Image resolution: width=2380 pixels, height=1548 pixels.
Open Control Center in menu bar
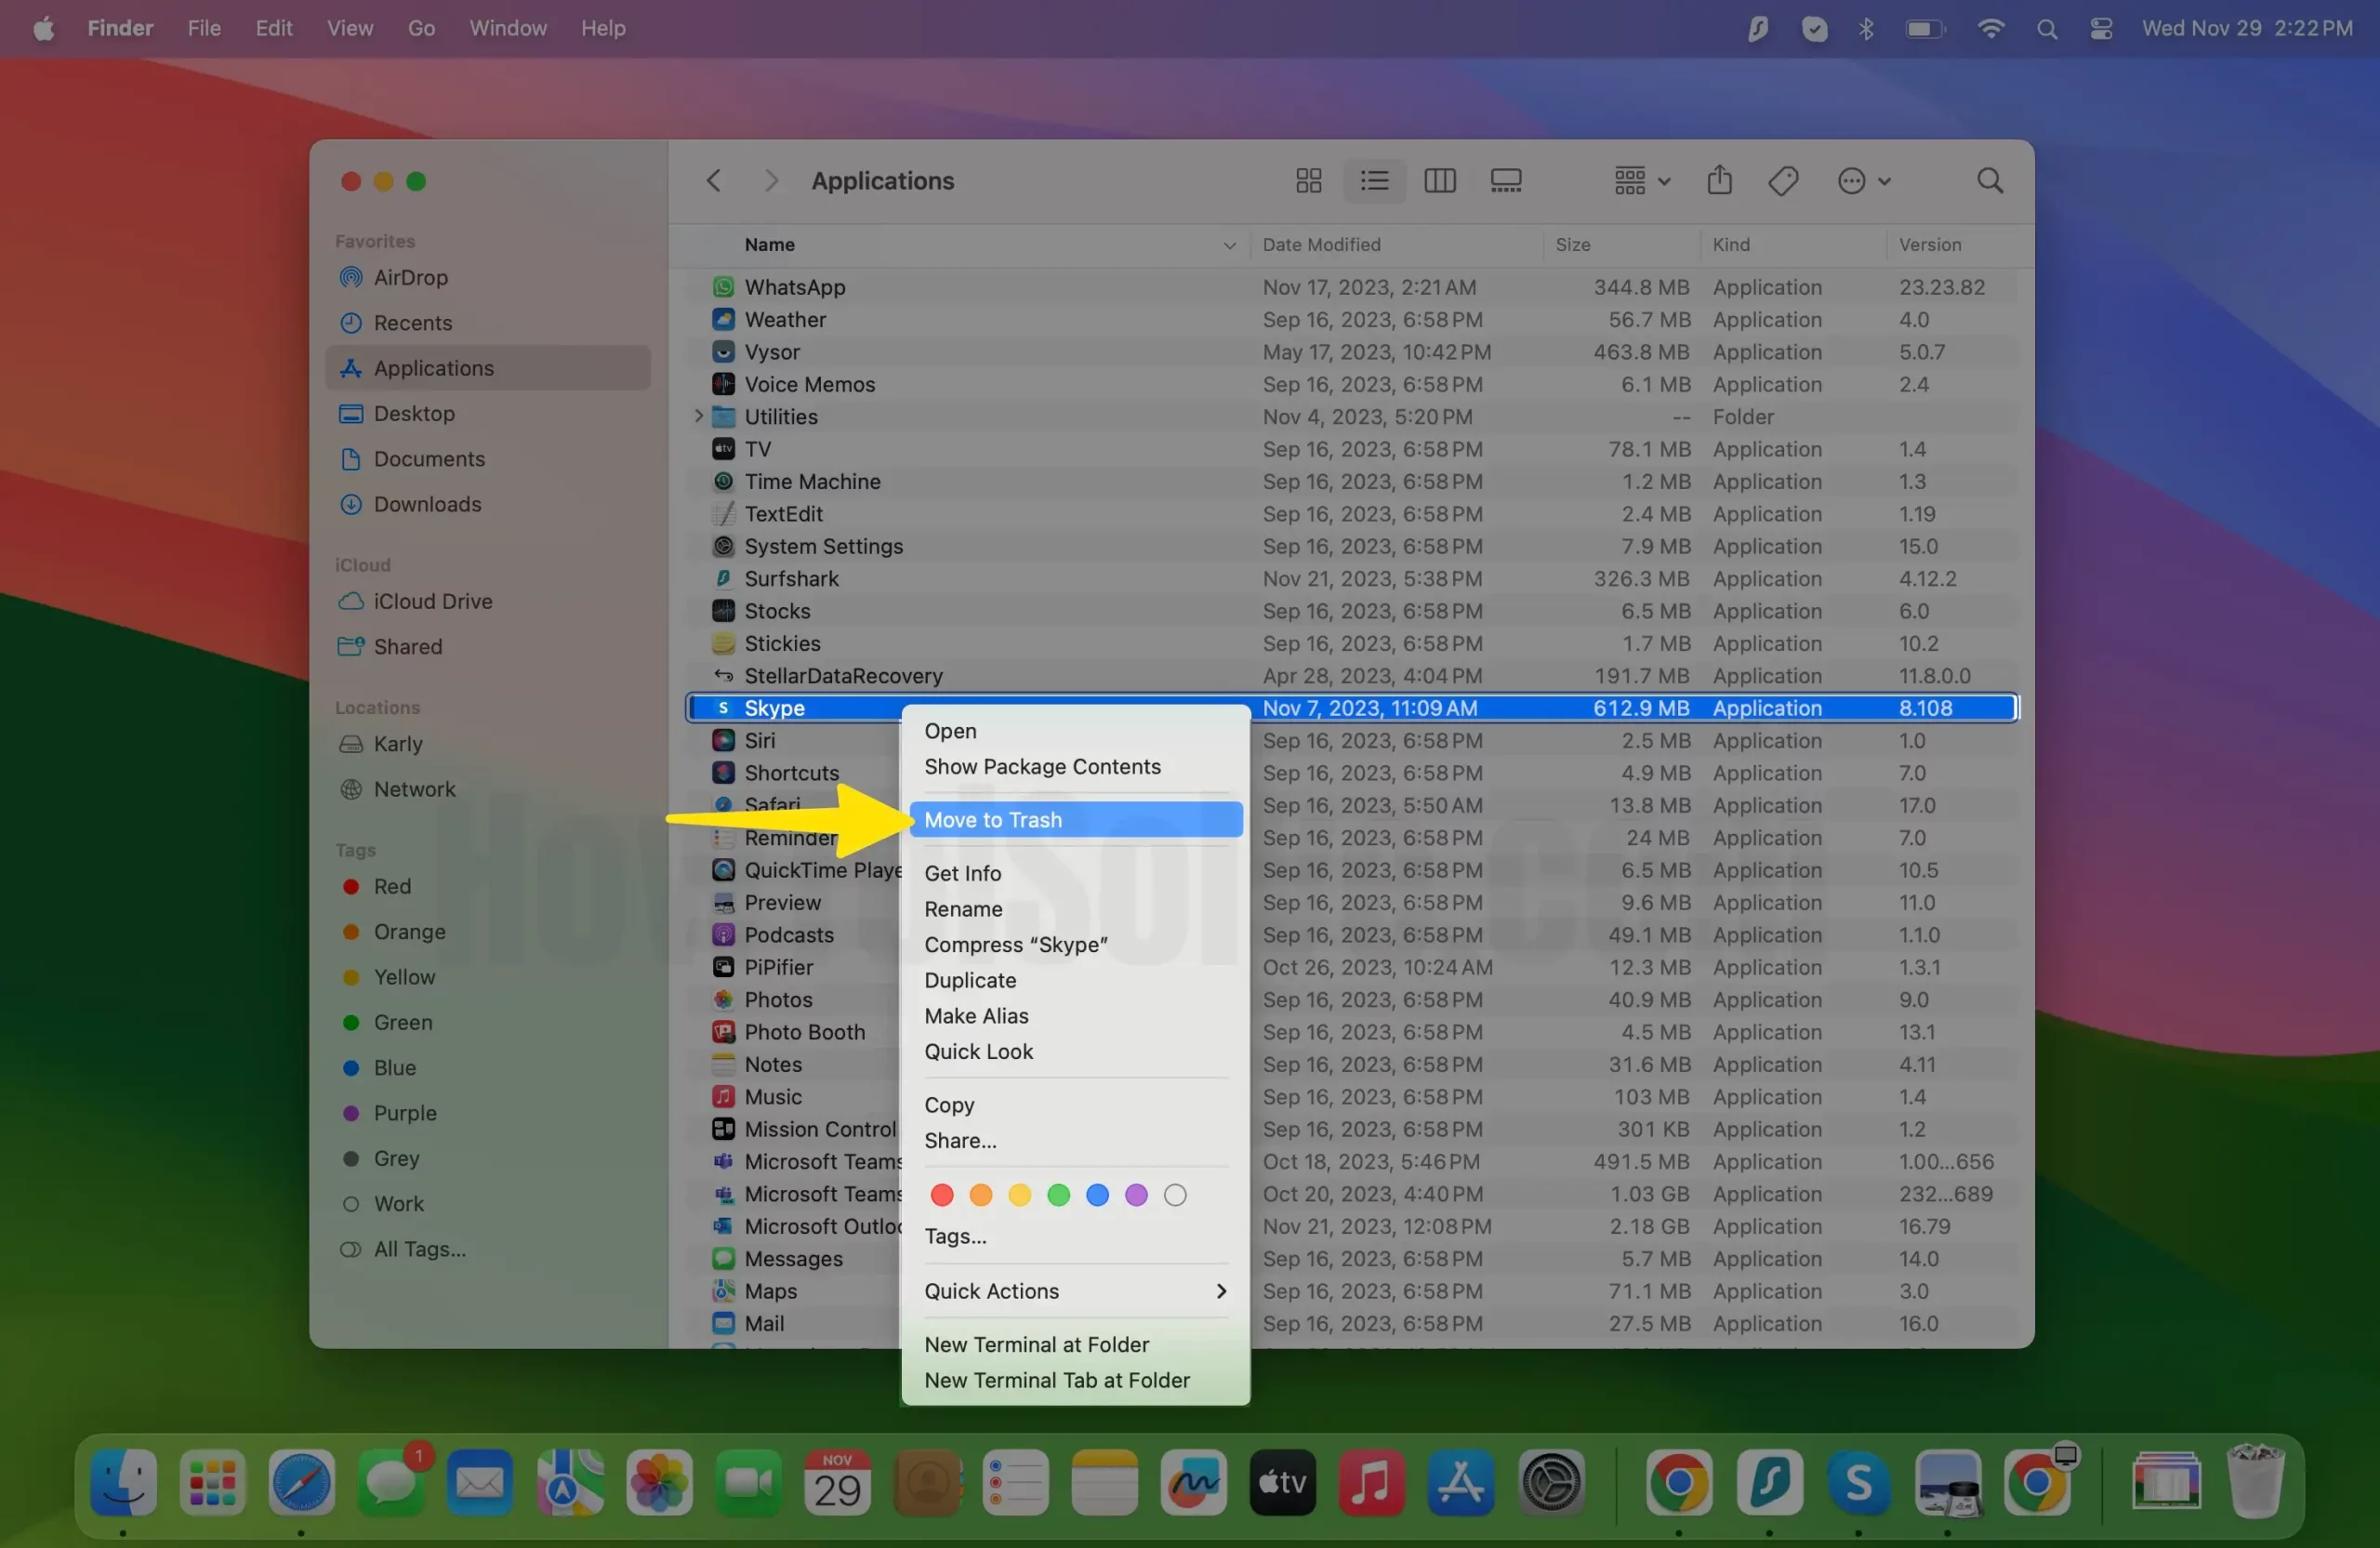point(2100,29)
